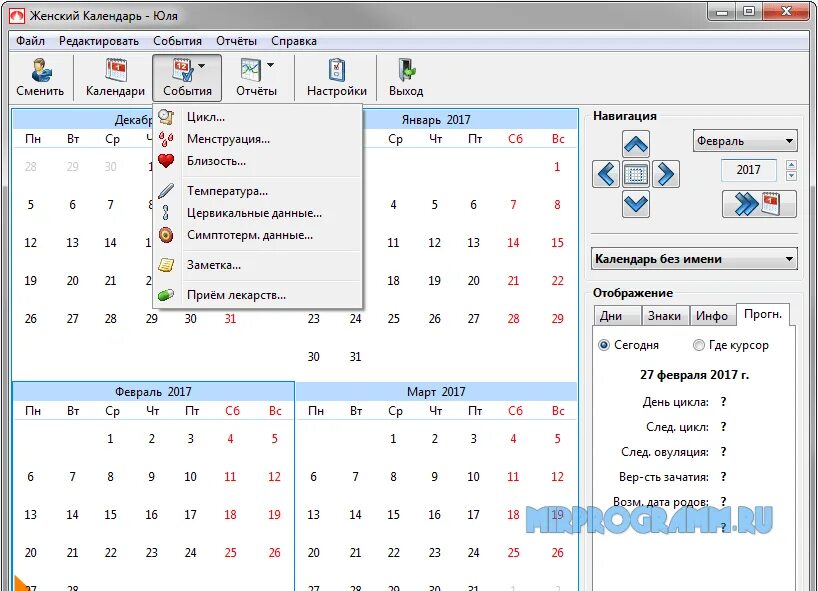This screenshot has width=818, height=591.
Task: Open the Календарь без имени dropdown
Action: point(694,259)
